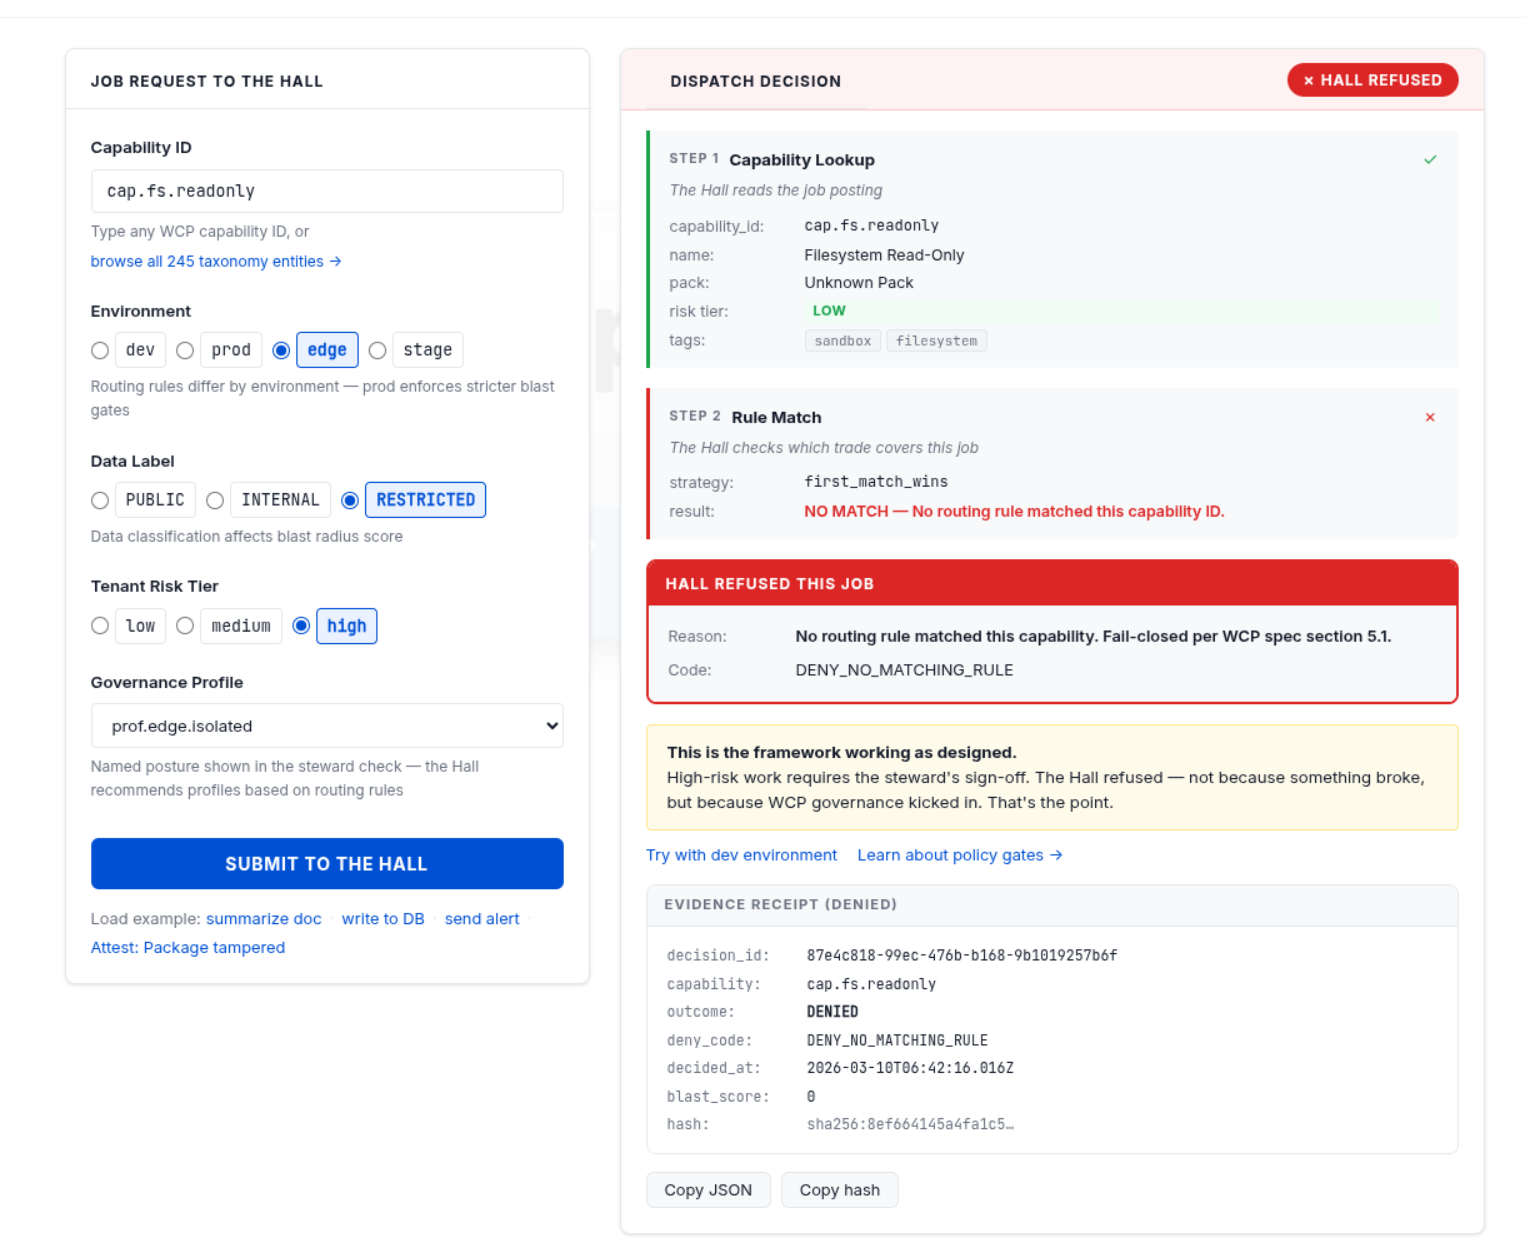Pick INTERNAL data label

[215, 500]
